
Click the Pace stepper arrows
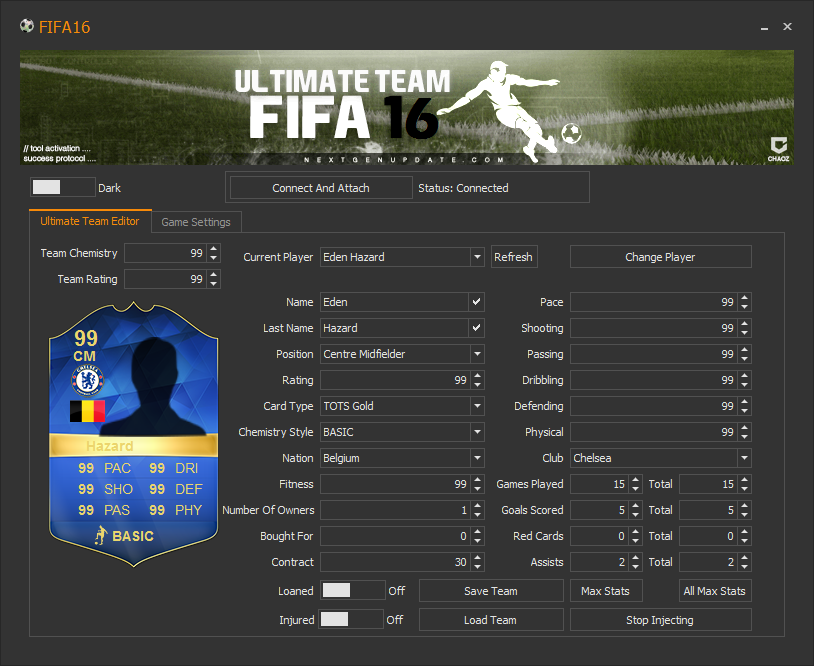[x=744, y=302]
